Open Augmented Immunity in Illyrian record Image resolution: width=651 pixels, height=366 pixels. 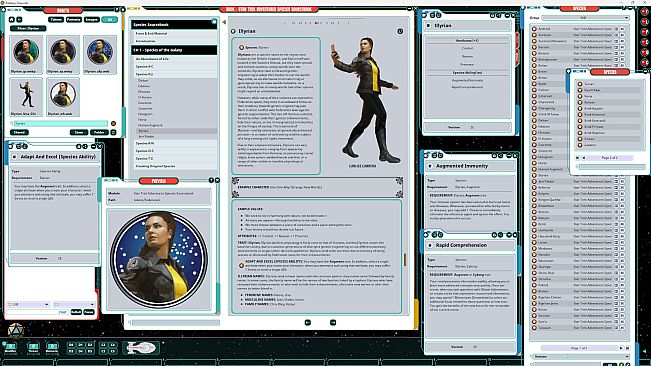[x=467, y=81]
